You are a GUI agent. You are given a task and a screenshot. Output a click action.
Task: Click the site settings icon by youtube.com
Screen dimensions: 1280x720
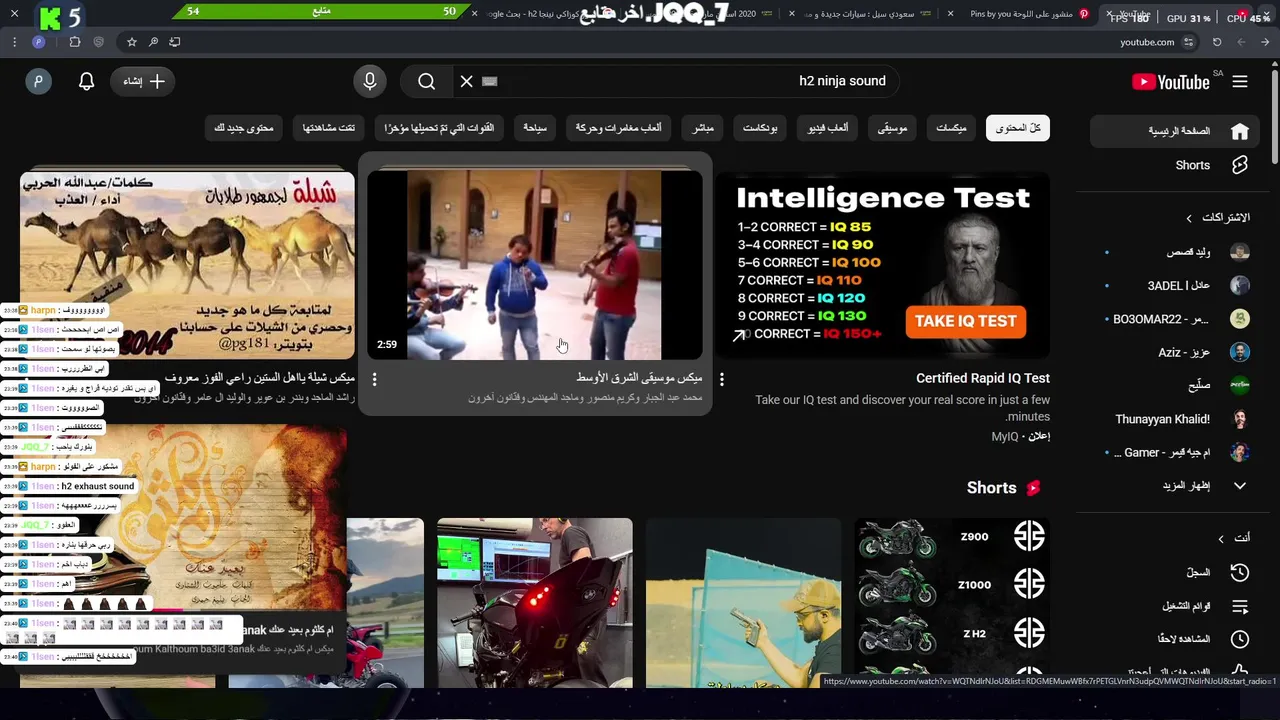(x=1188, y=42)
